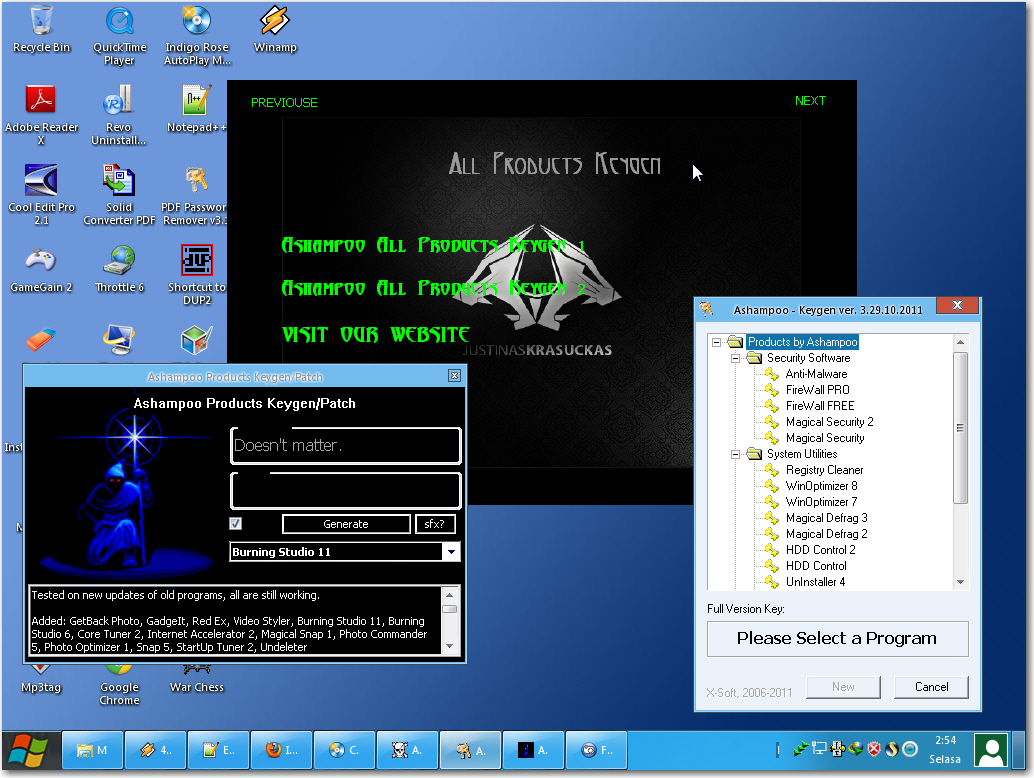
Task: Select WinOptimizer 7 in the tree
Action: 821,502
